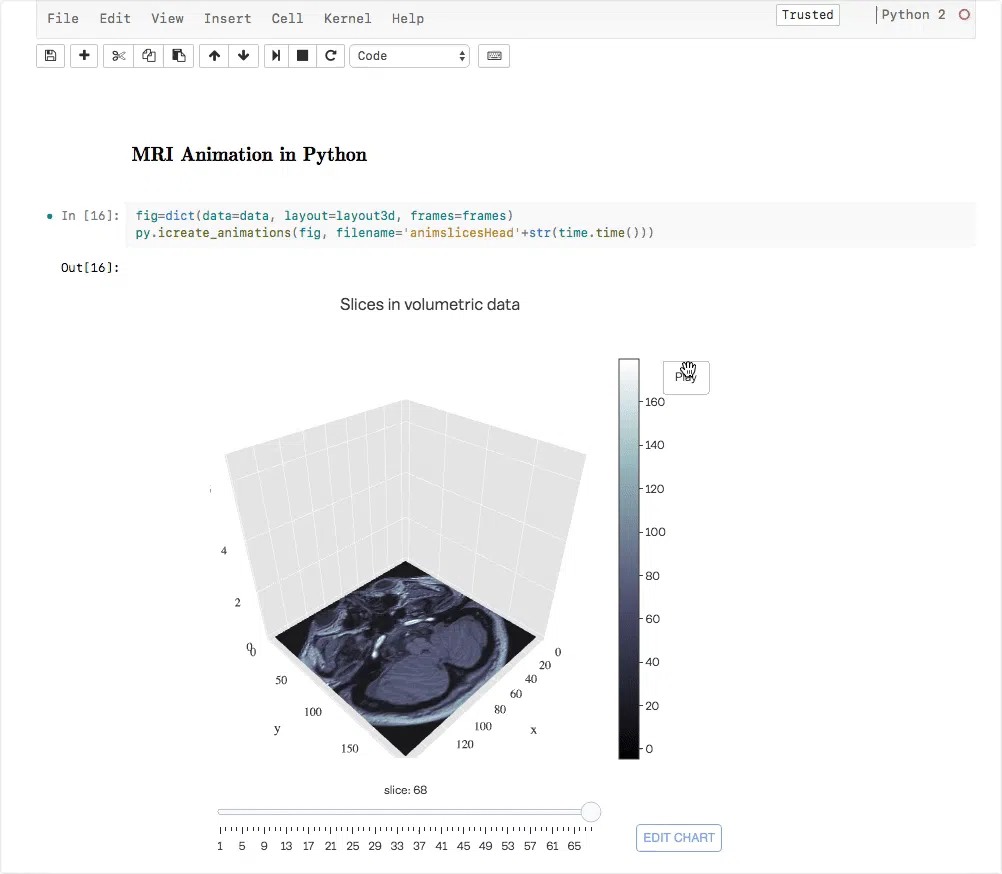Run the current cell icon
Viewport: 1002px width, 874px height.
coord(276,56)
